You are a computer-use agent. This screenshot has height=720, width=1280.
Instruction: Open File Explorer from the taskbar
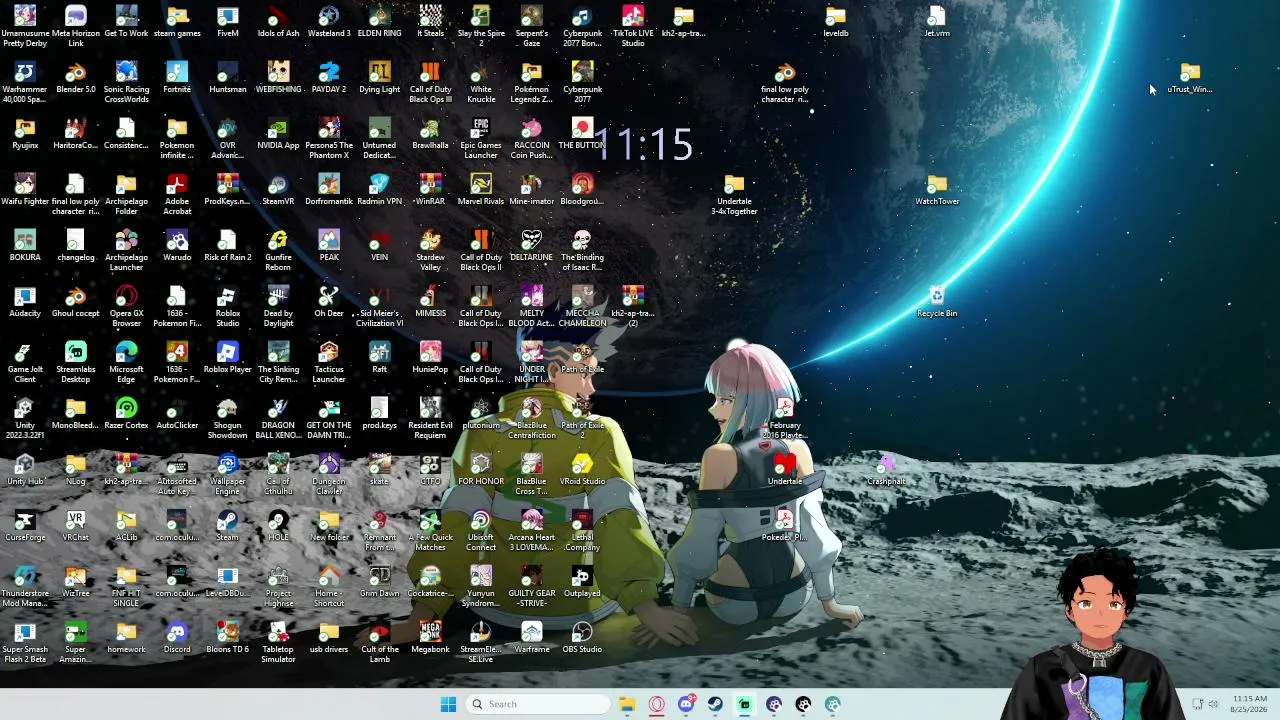[627, 704]
